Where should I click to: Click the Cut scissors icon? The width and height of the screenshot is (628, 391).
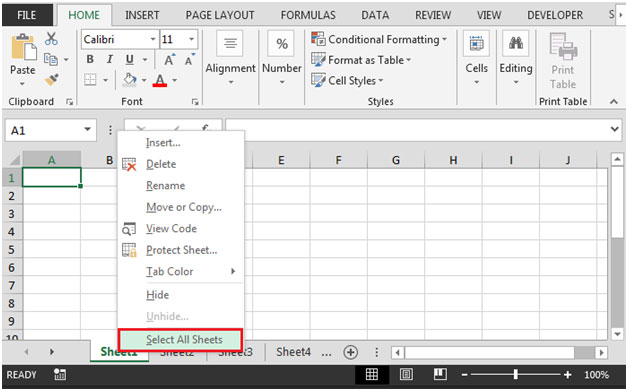tap(51, 39)
